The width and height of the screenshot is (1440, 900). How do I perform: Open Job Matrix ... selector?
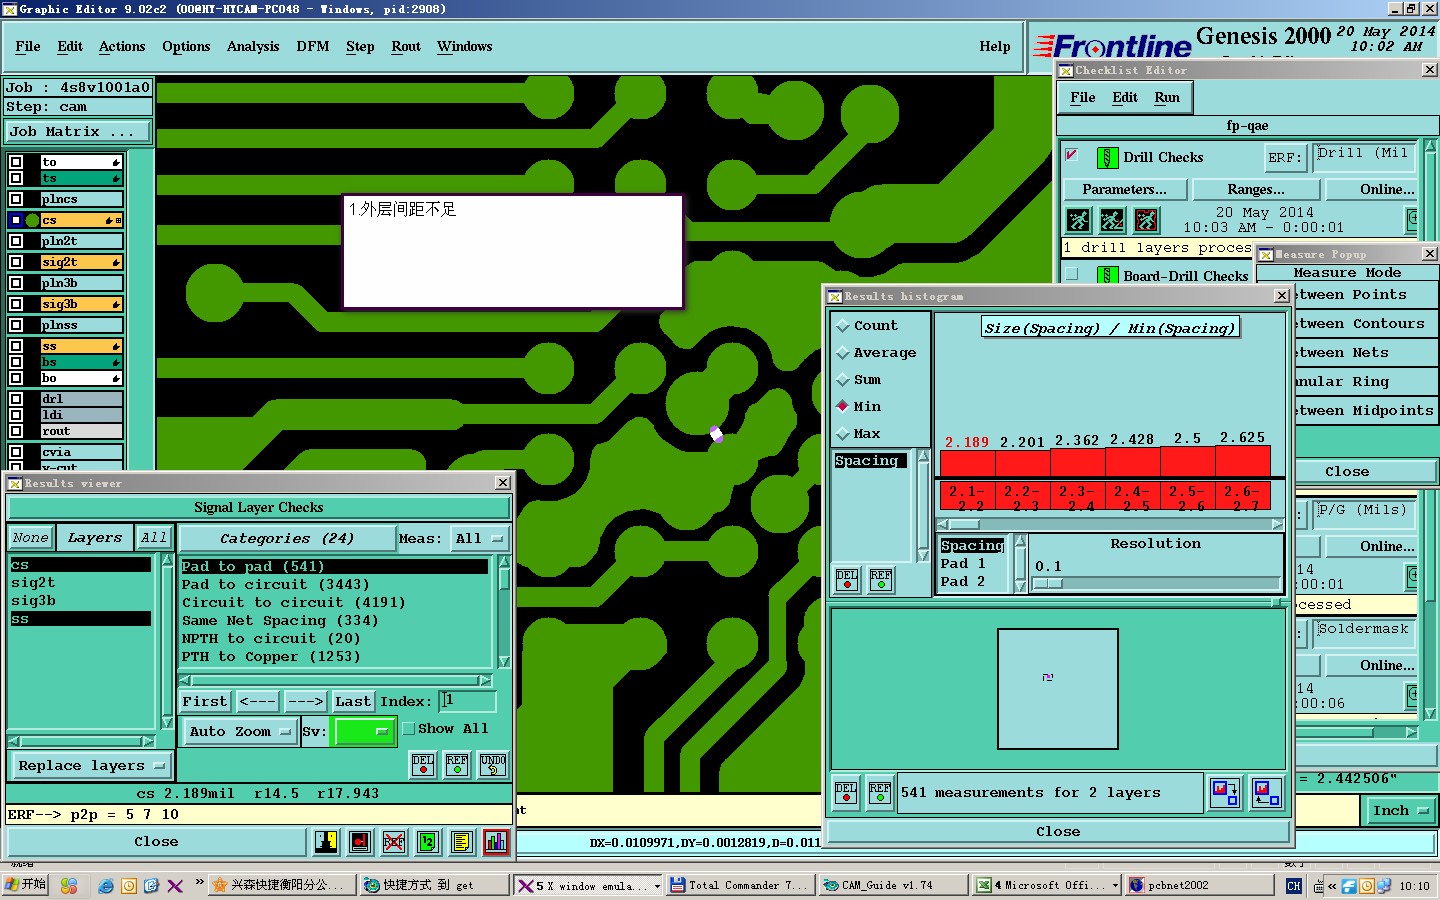79,132
